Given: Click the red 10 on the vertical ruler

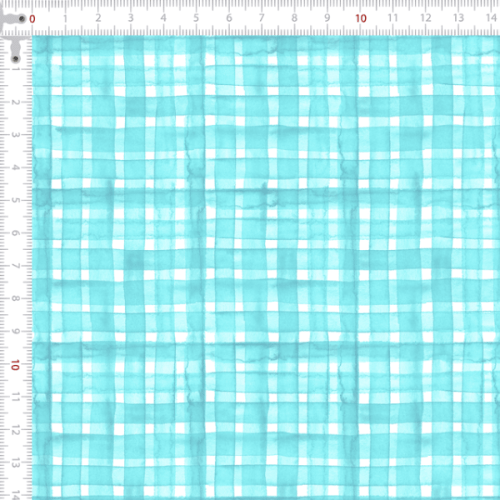Looking at the screenshot, I should point(15,365).
